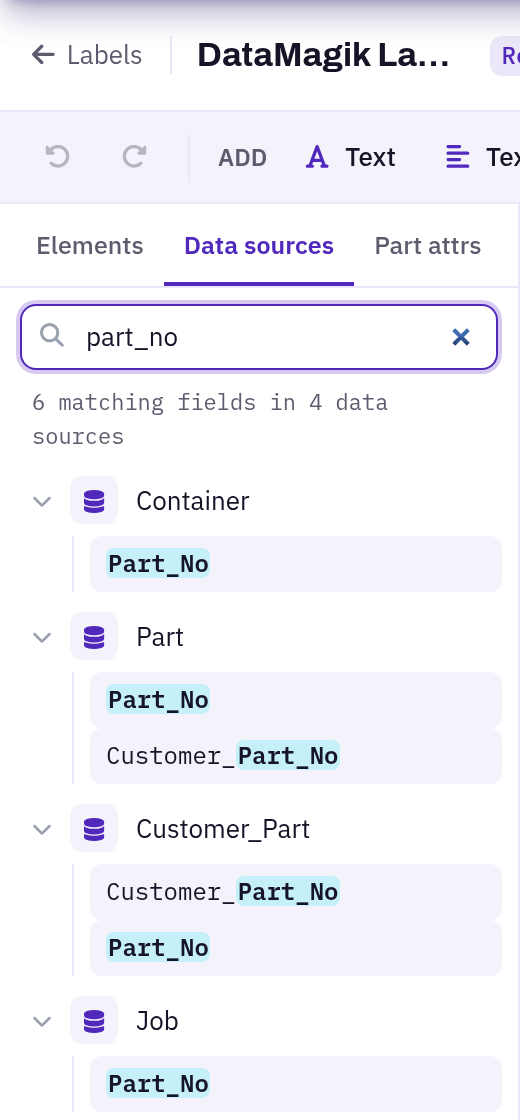Collapse the Job data source chevron
This screenshot has height=1120, width=520.
coord(42,1021)
